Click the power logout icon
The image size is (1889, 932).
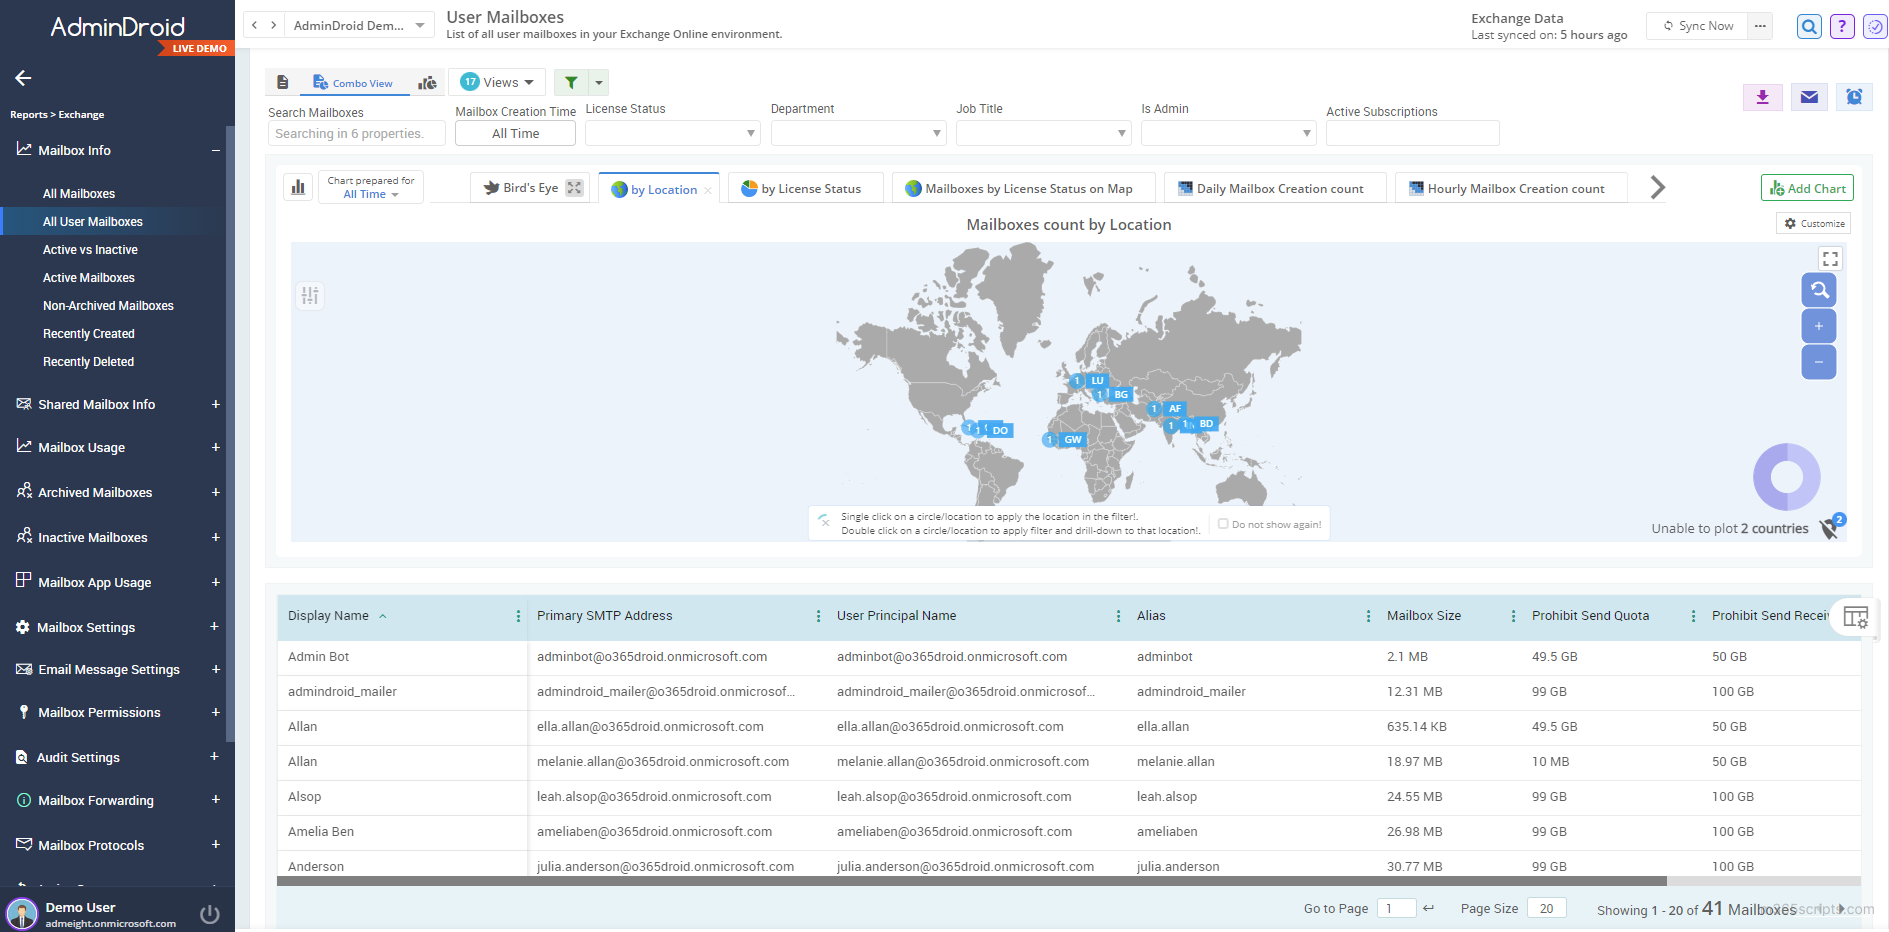pyautogui.click(x=210, y=914)
